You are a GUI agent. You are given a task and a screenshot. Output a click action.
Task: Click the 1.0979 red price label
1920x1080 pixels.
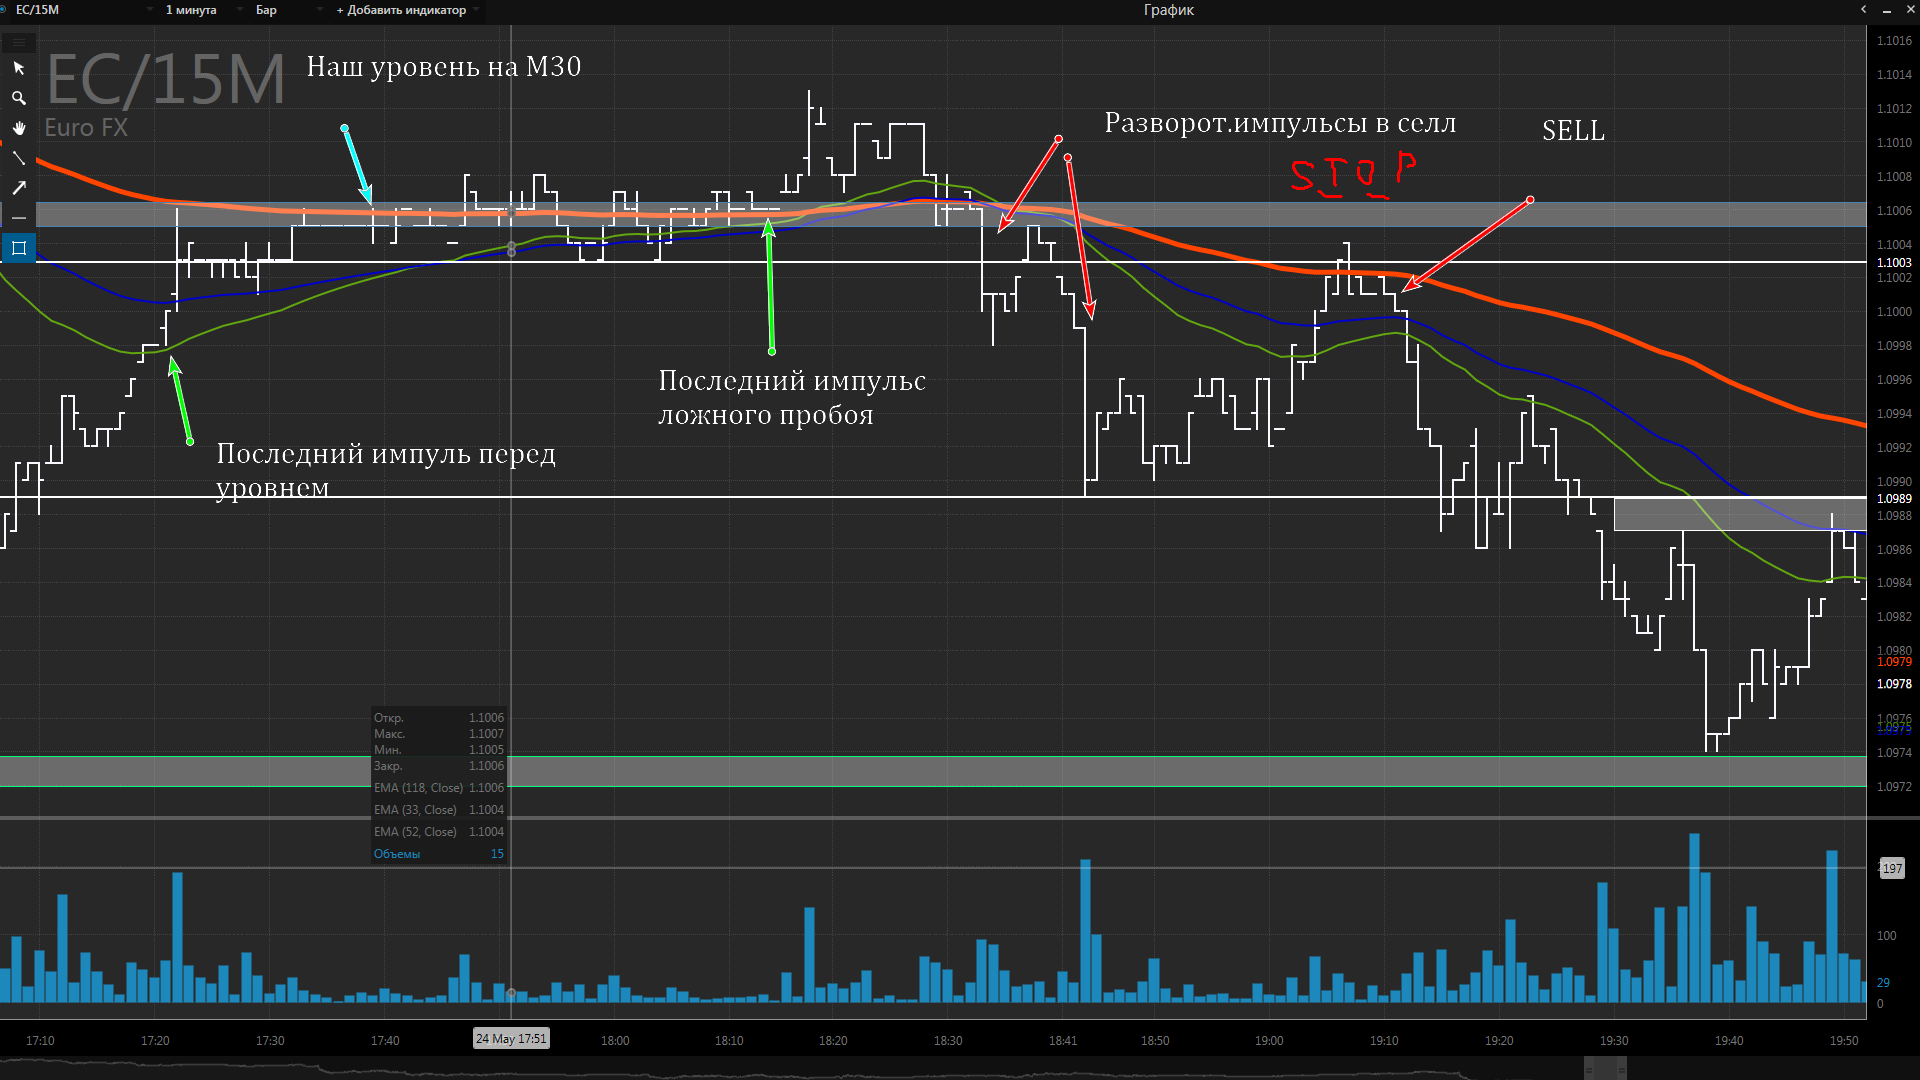tap(1894, 662)
